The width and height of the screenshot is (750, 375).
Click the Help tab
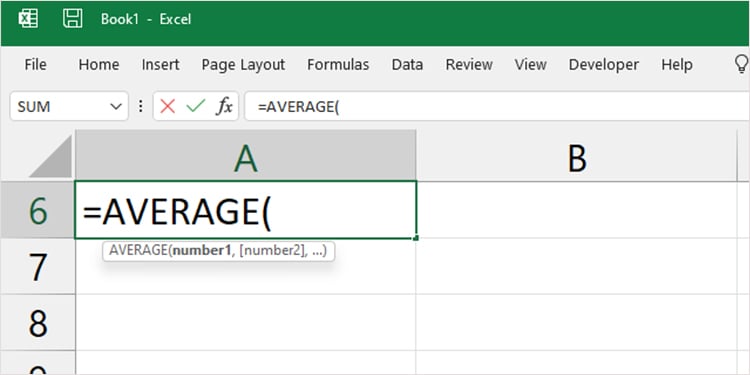677,65
